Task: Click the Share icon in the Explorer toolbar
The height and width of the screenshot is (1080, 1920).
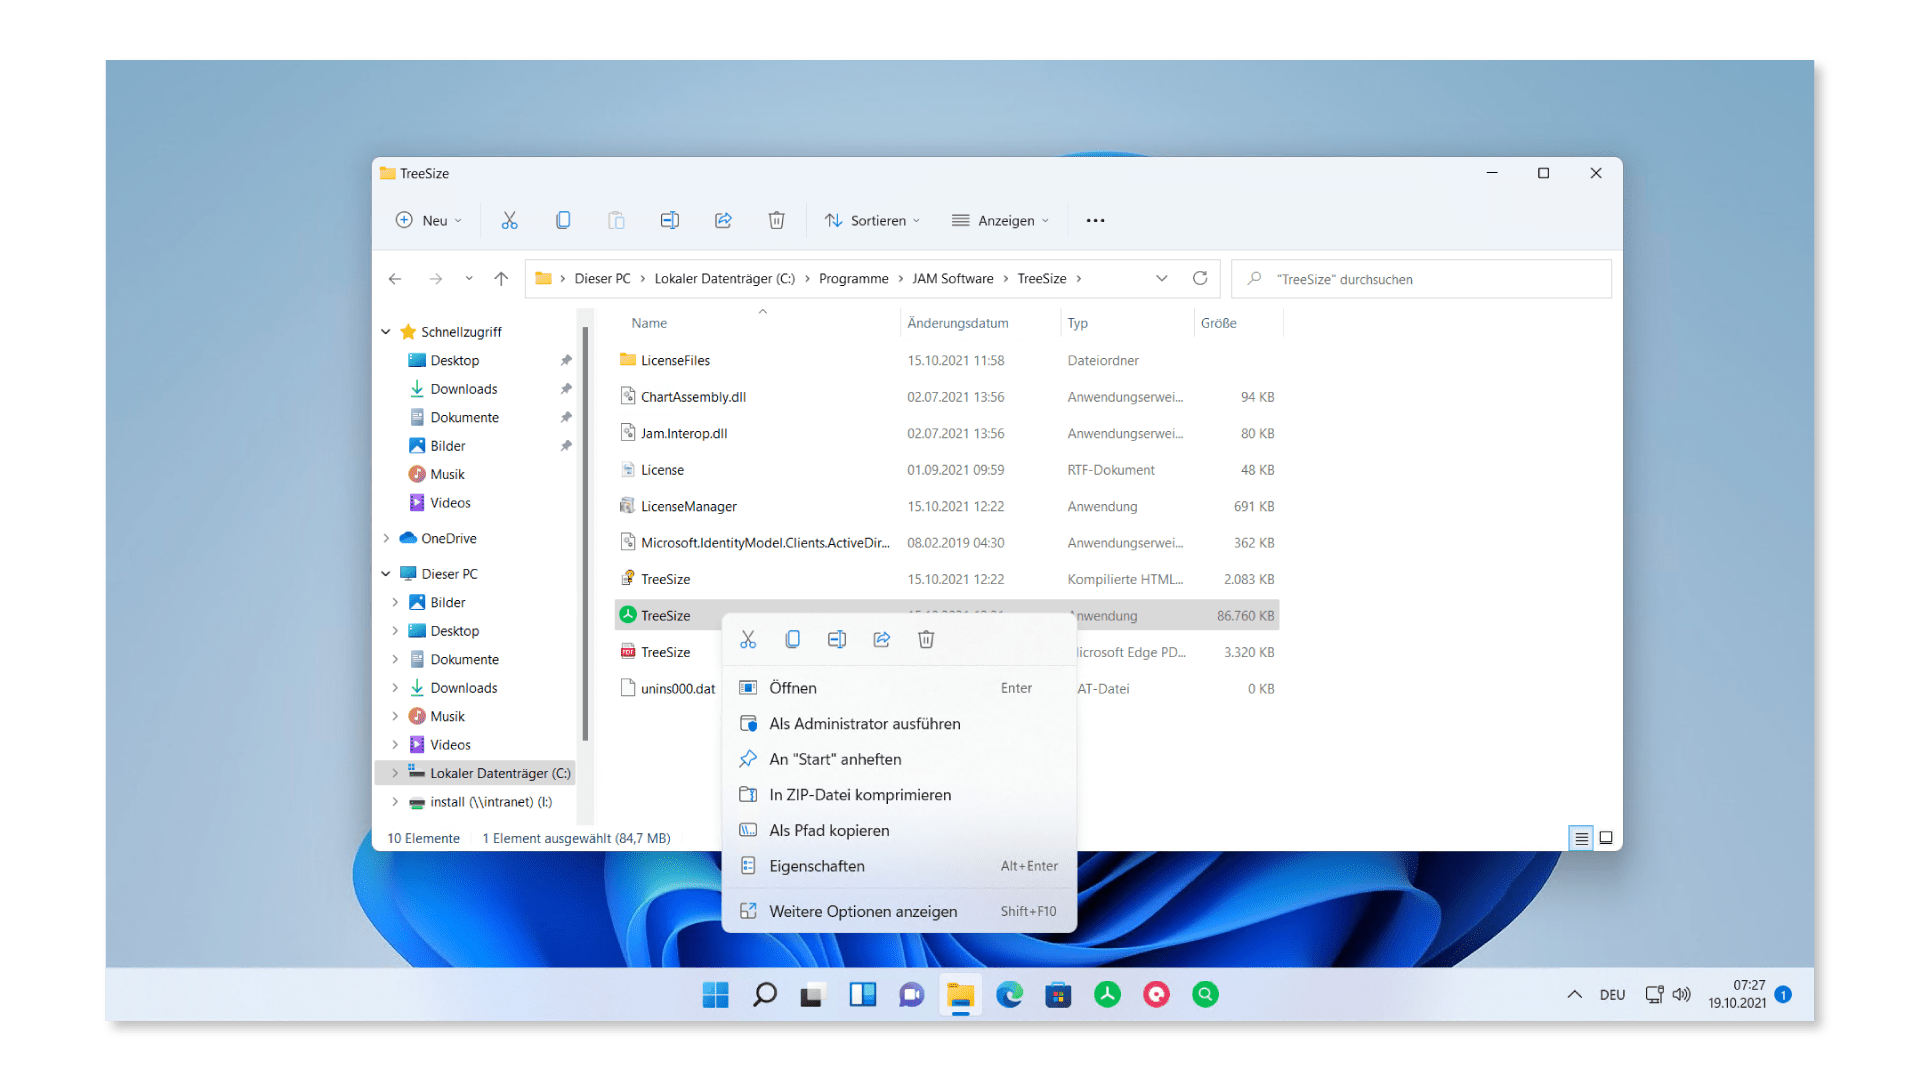Action: coord(723,220)
